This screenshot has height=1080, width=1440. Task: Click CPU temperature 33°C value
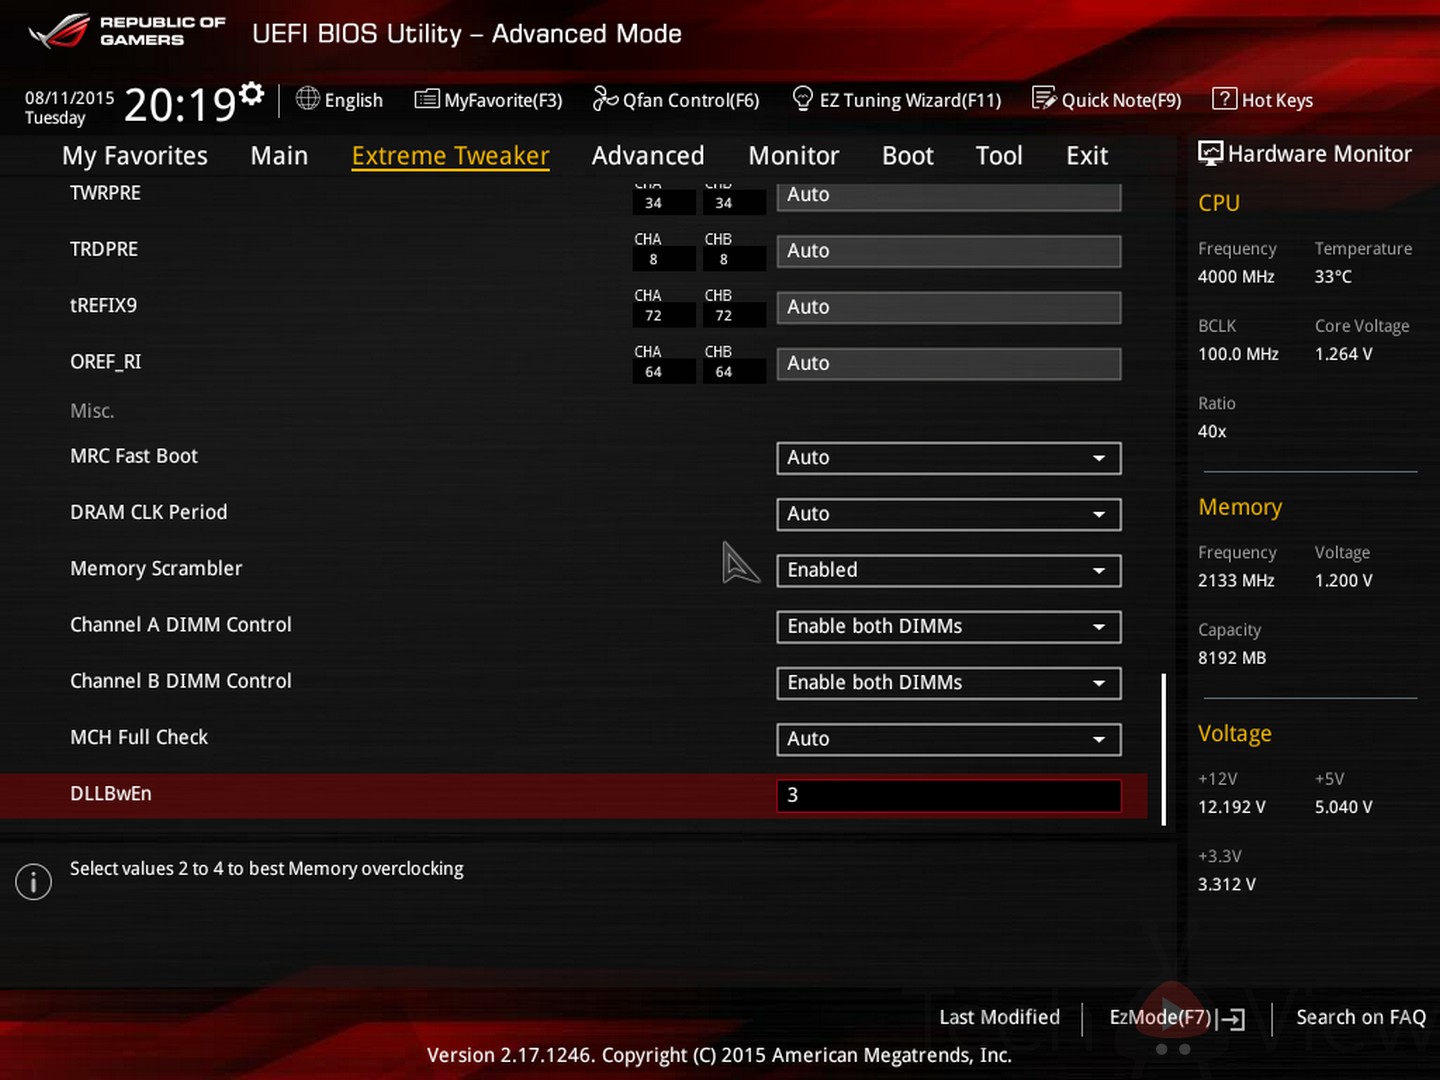click(x=1333, y=277)
